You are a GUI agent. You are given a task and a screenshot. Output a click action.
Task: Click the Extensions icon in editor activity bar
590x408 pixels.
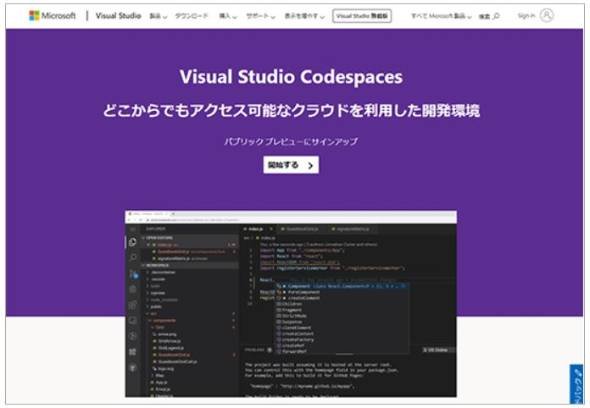click(x=133, y=352)
